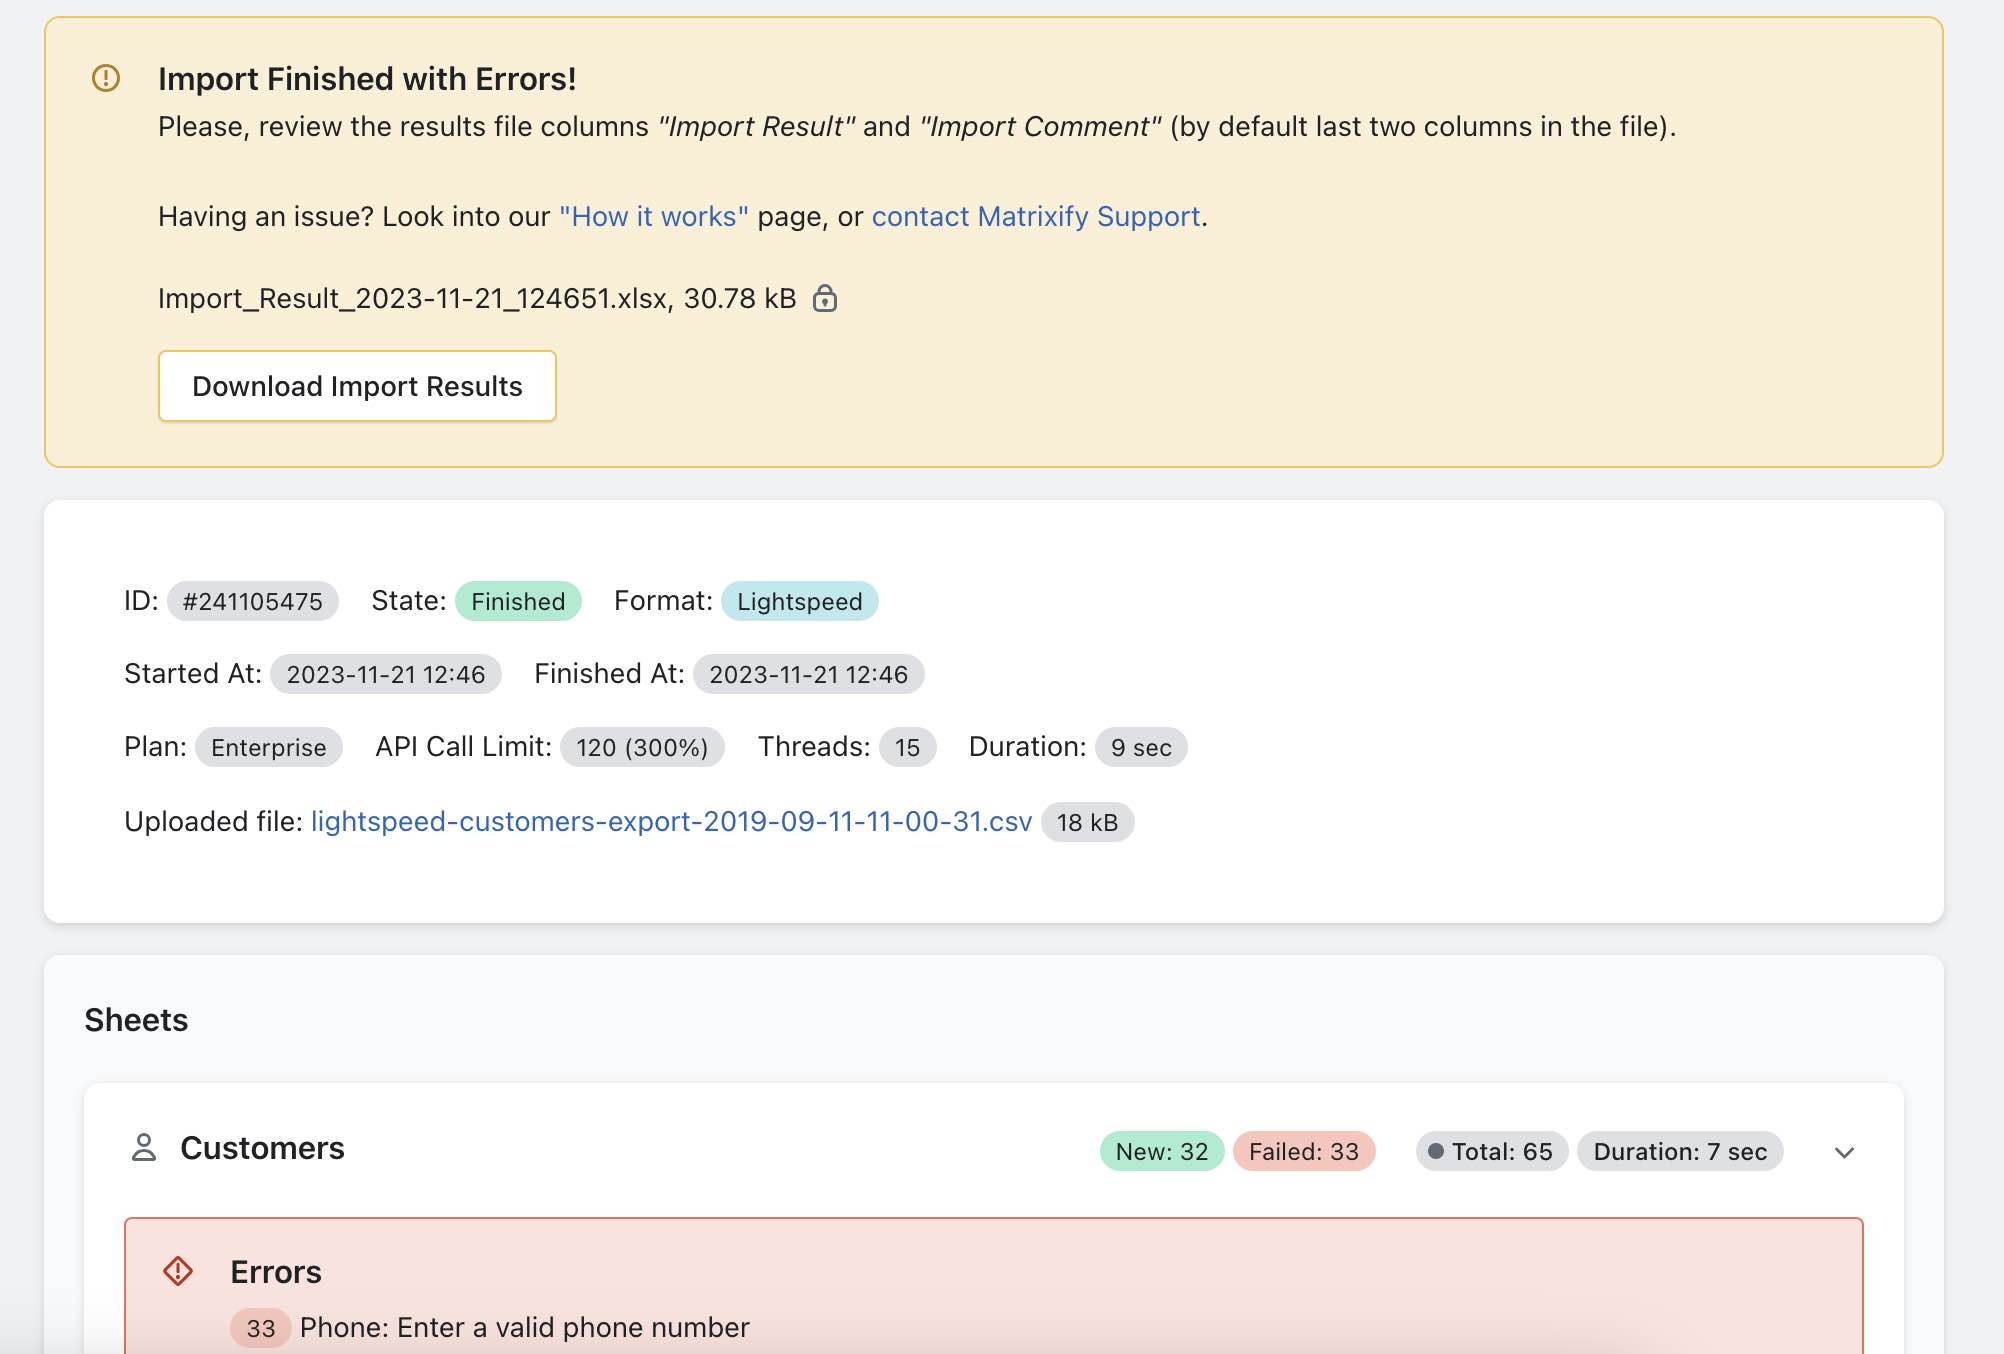Click the person icon beside Customers

coord(144,1148)
